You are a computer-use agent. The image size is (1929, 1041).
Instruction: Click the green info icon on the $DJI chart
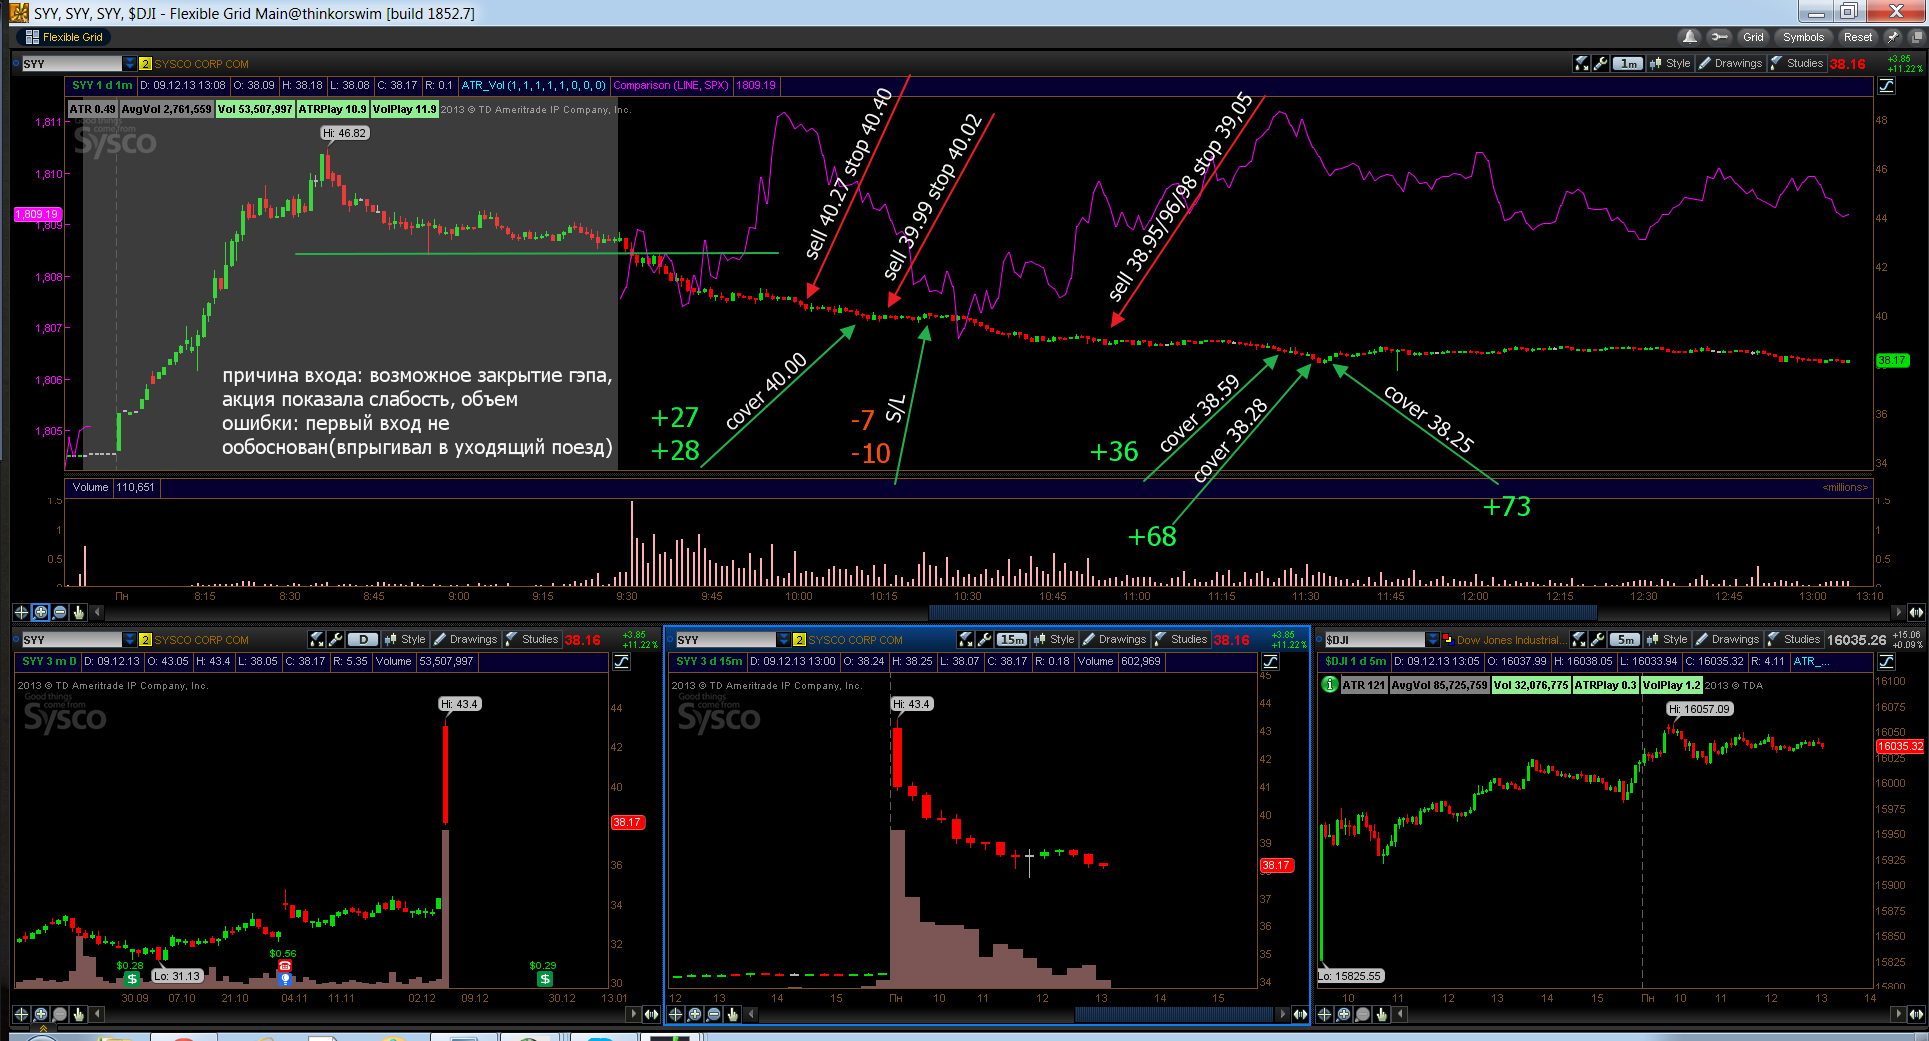pos(1330,685)
